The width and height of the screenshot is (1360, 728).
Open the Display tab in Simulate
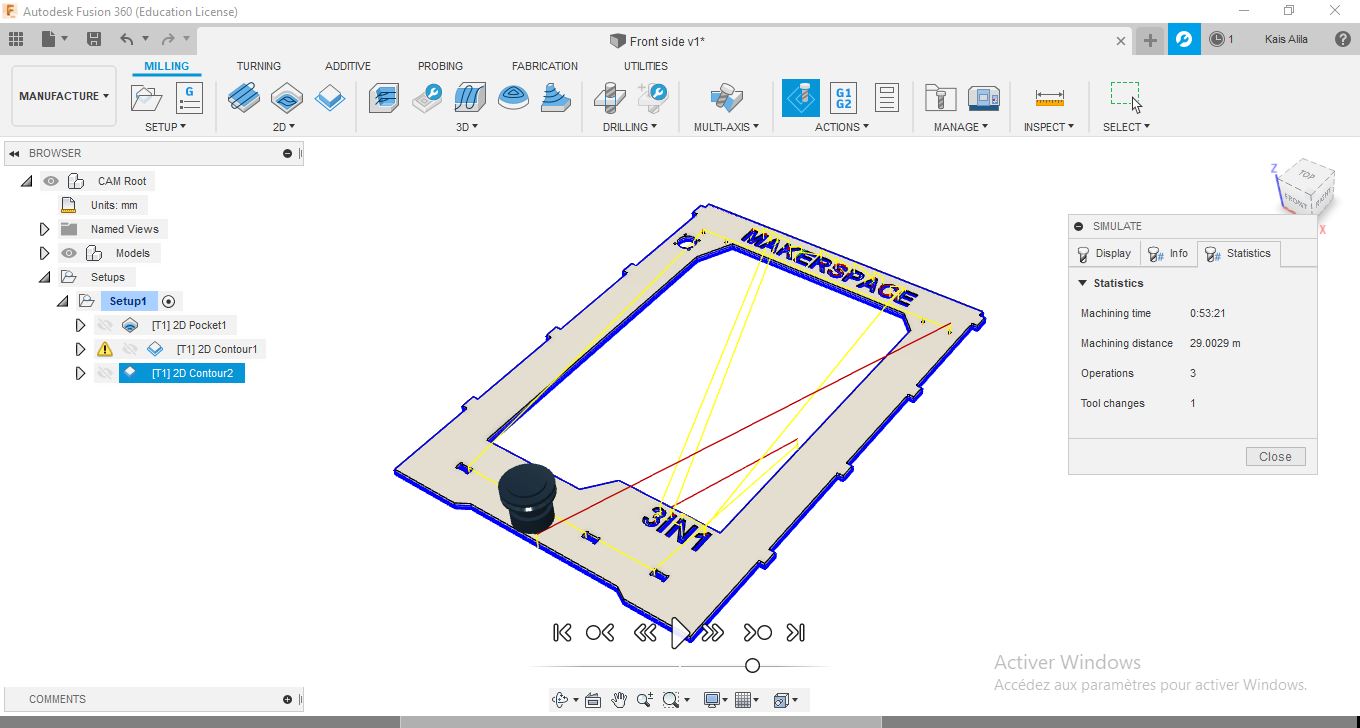click(x=1104, y=254)
